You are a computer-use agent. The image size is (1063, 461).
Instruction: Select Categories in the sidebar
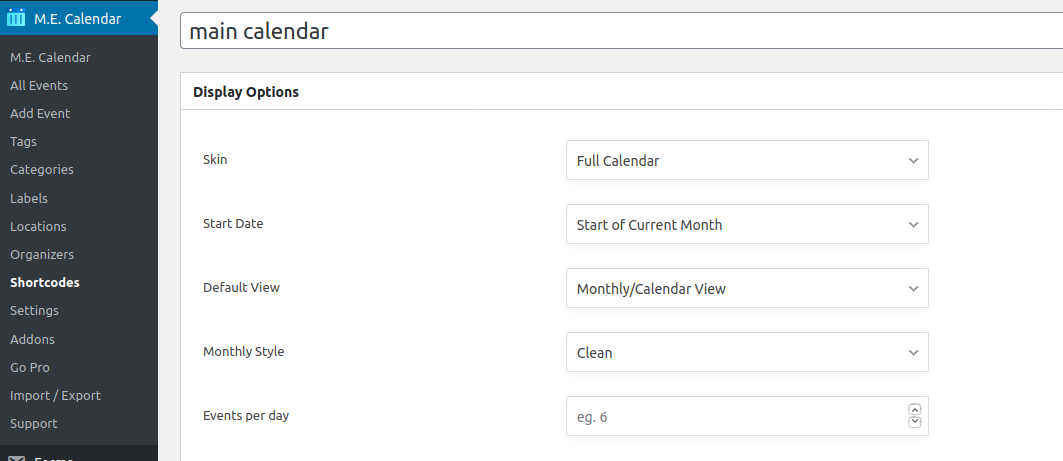(x=42, y=169)
